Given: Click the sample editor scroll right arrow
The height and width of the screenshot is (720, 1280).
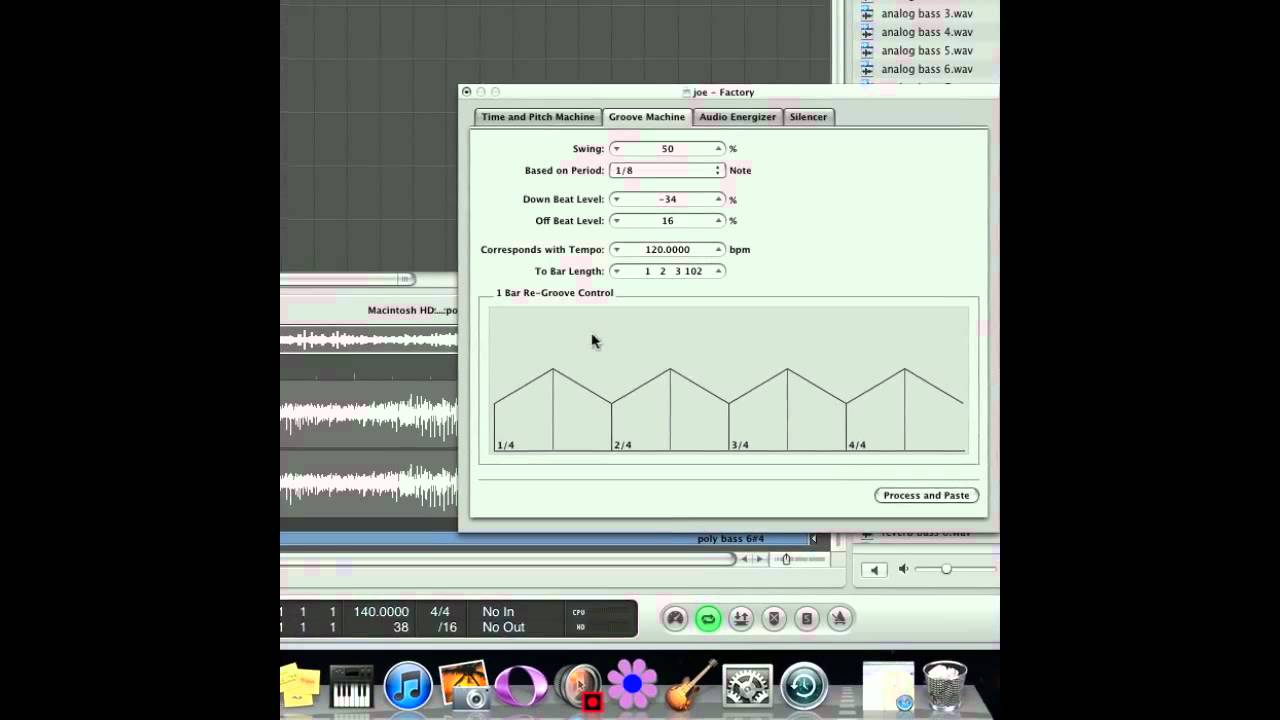Looking at the screenshot, I should click(x=759, y=559).
